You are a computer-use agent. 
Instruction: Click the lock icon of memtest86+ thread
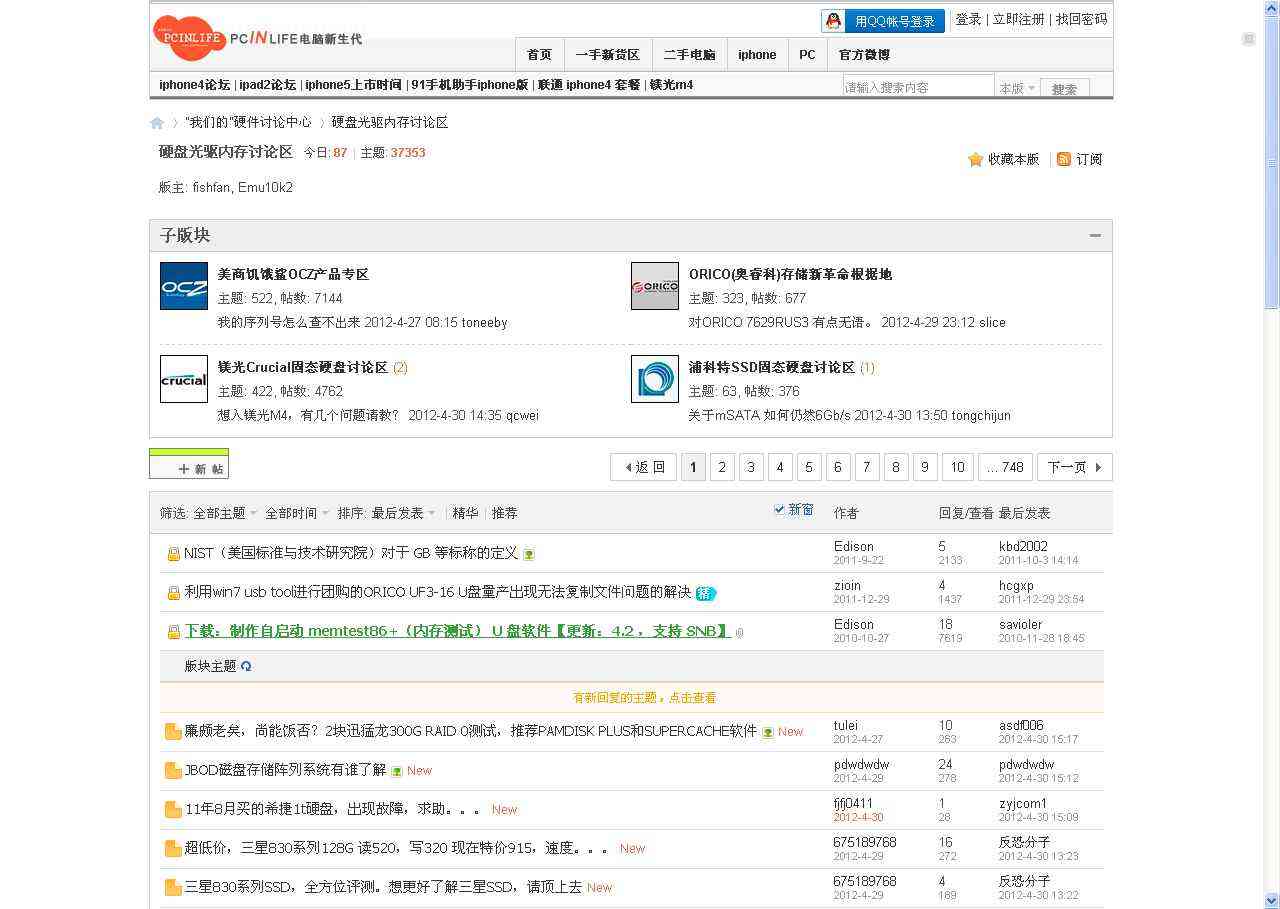pyautogui.click(x=173, y=632)
